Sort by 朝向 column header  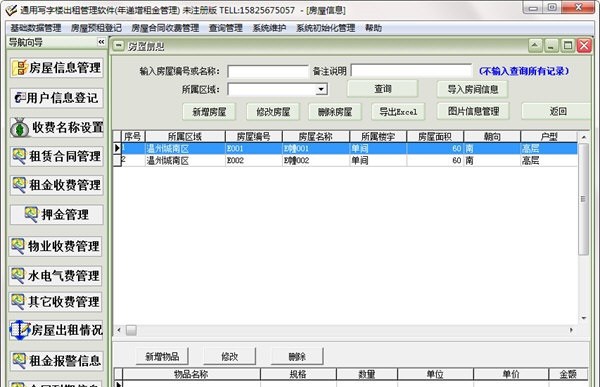tap(492, 136)
